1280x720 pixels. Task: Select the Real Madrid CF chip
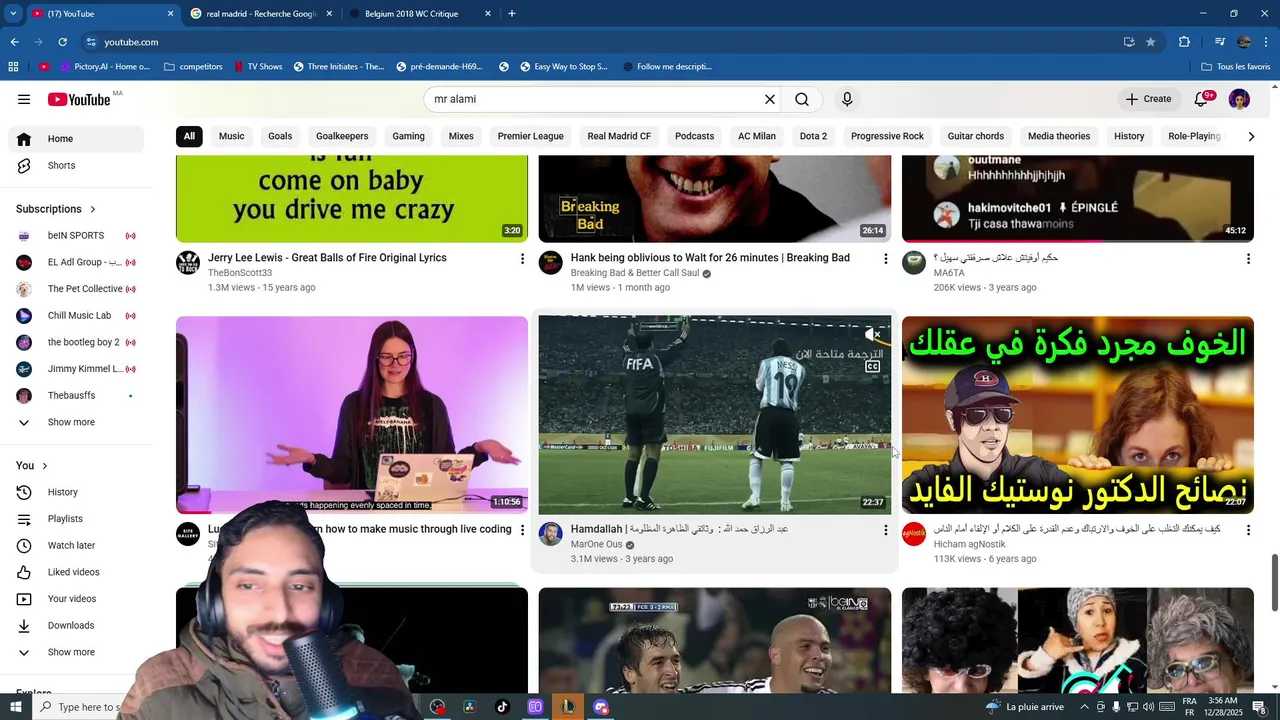[619, 136]
